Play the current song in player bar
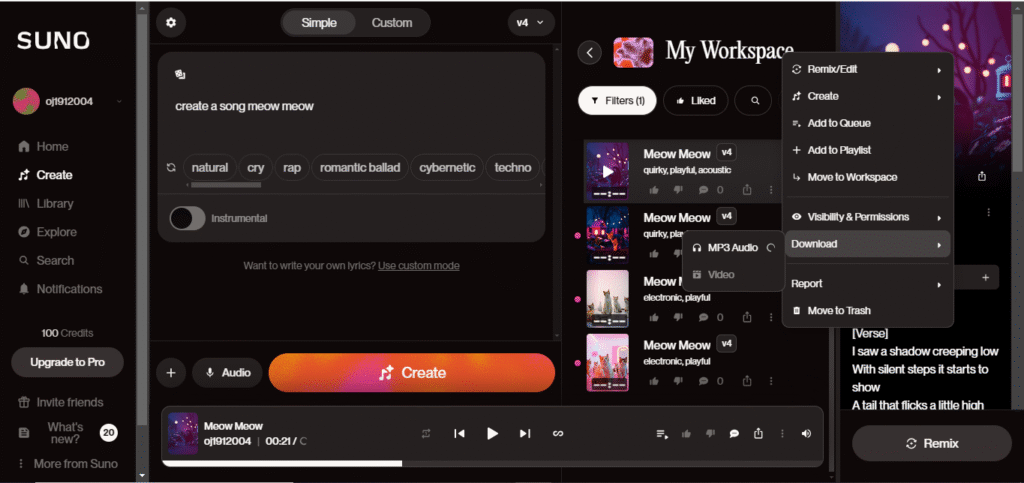 [x=492, y=433]
